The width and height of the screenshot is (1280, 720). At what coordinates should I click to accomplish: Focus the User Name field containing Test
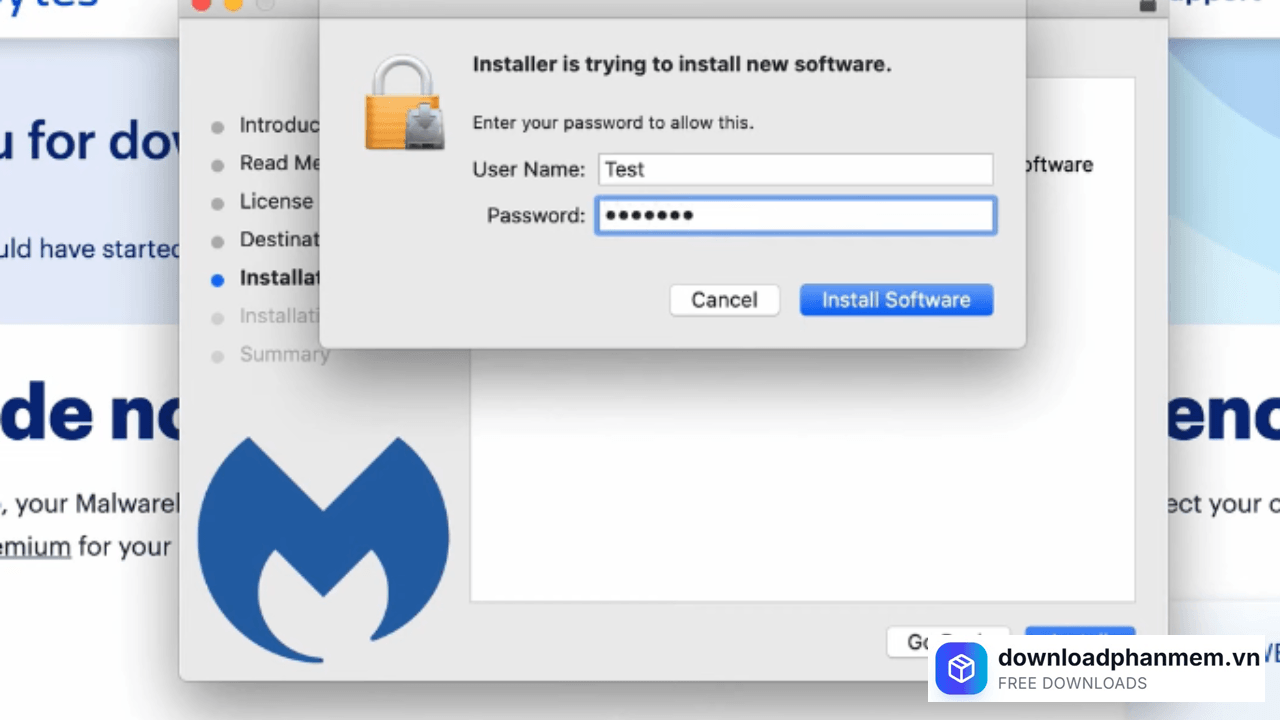point(795,169)
